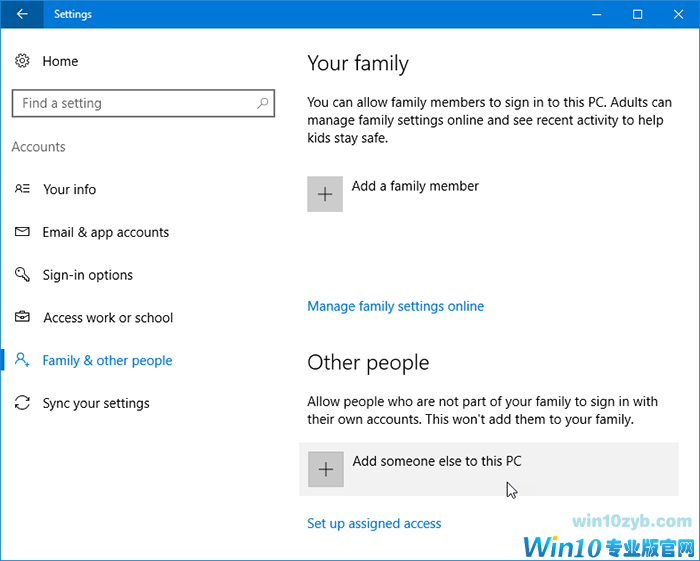Click the magnifier icon in the search box
700x561 pixels.
click(263, 103)
